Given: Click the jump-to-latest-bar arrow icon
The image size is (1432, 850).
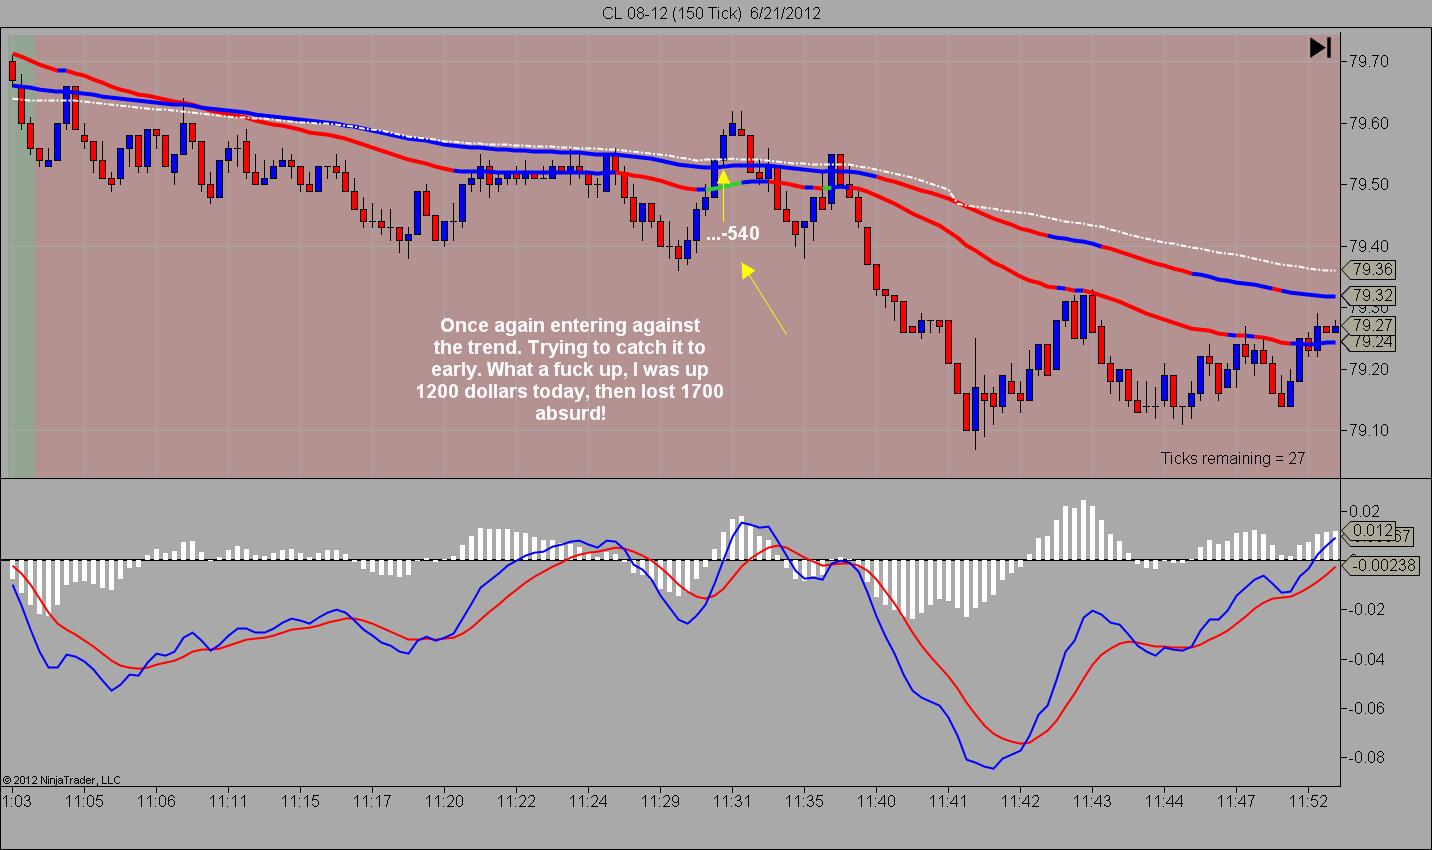Looking at the screenshot, I should pos(1320,48).
